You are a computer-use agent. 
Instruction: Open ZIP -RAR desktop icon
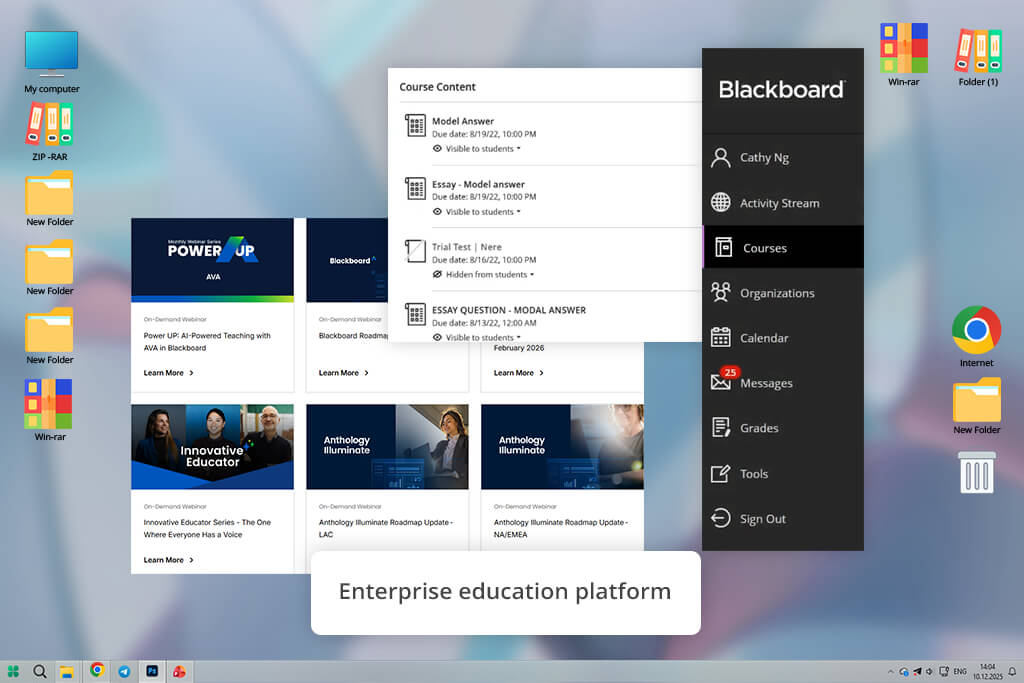coord(50,132)
